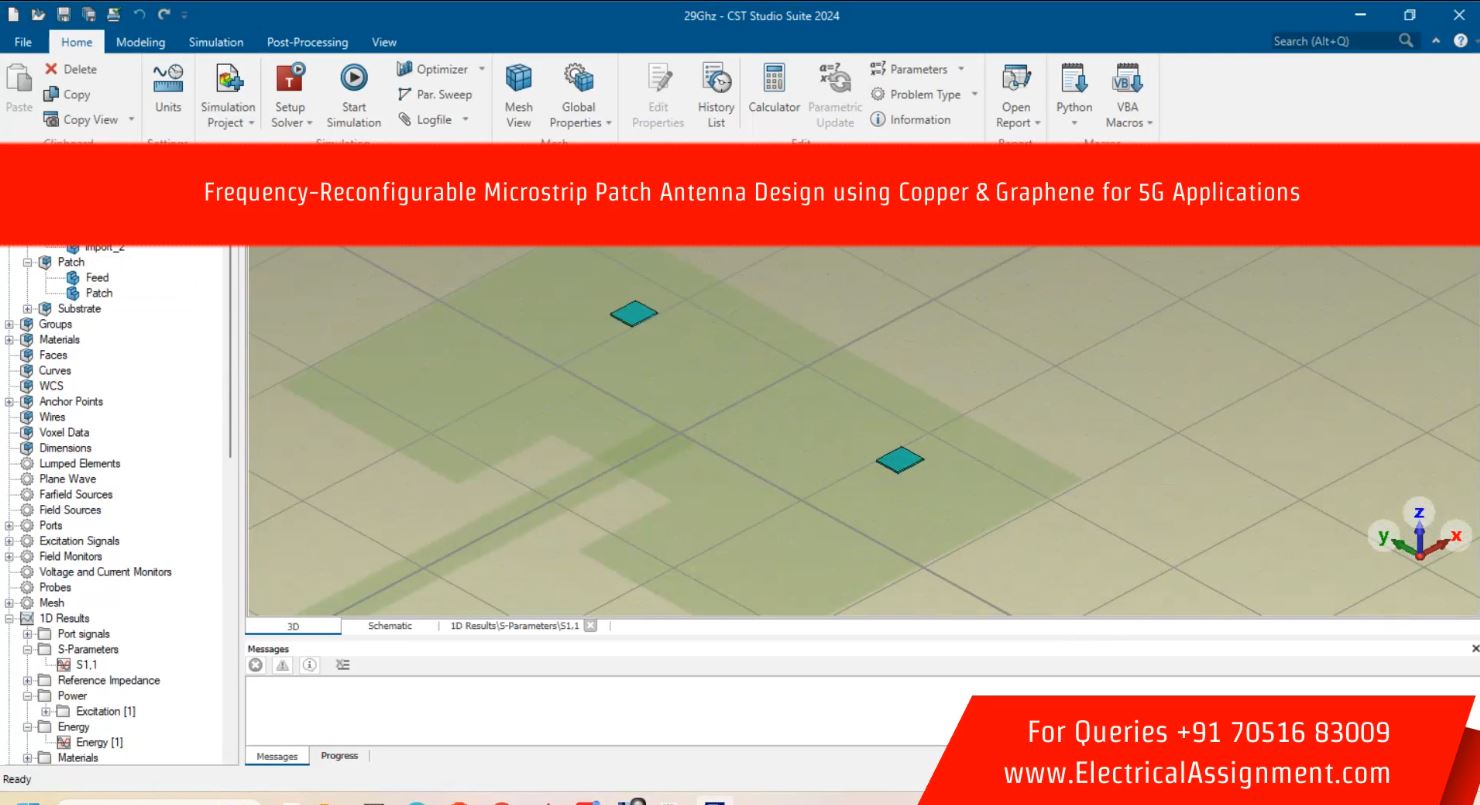Toggle info messages filter in Messages panel
The image size is (1480, 805).
(310, 665)
